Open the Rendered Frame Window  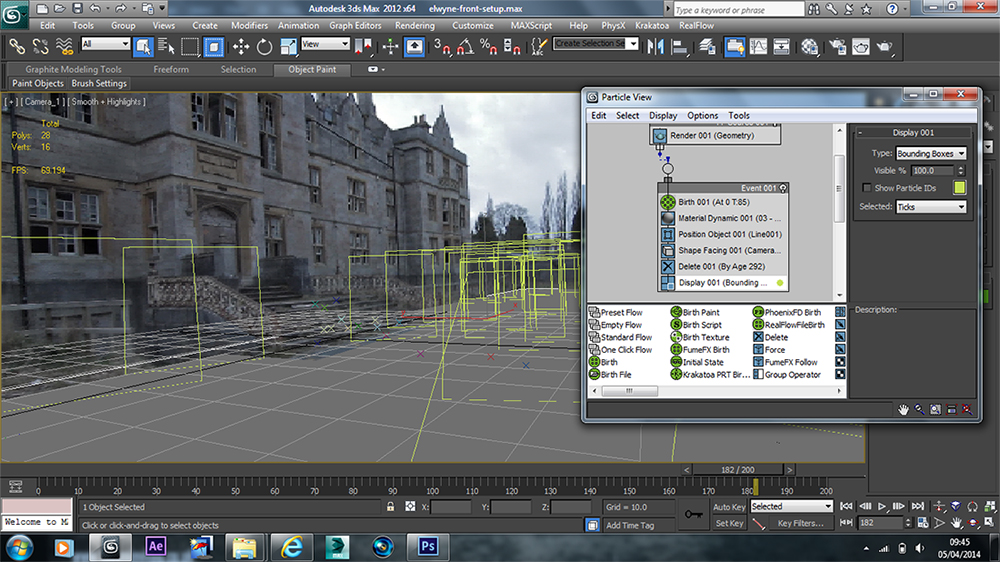coord(861,46)
